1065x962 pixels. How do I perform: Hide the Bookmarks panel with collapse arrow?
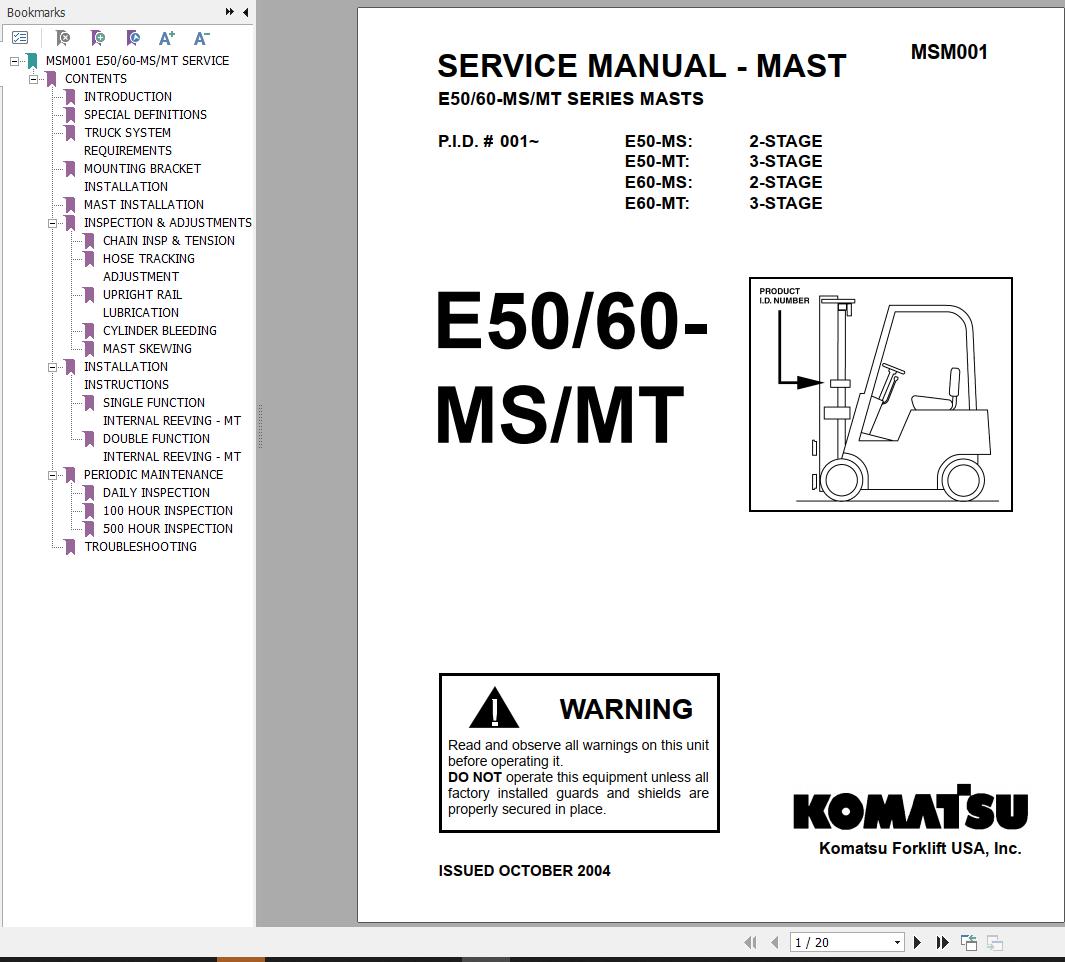[x=245, y=12]
